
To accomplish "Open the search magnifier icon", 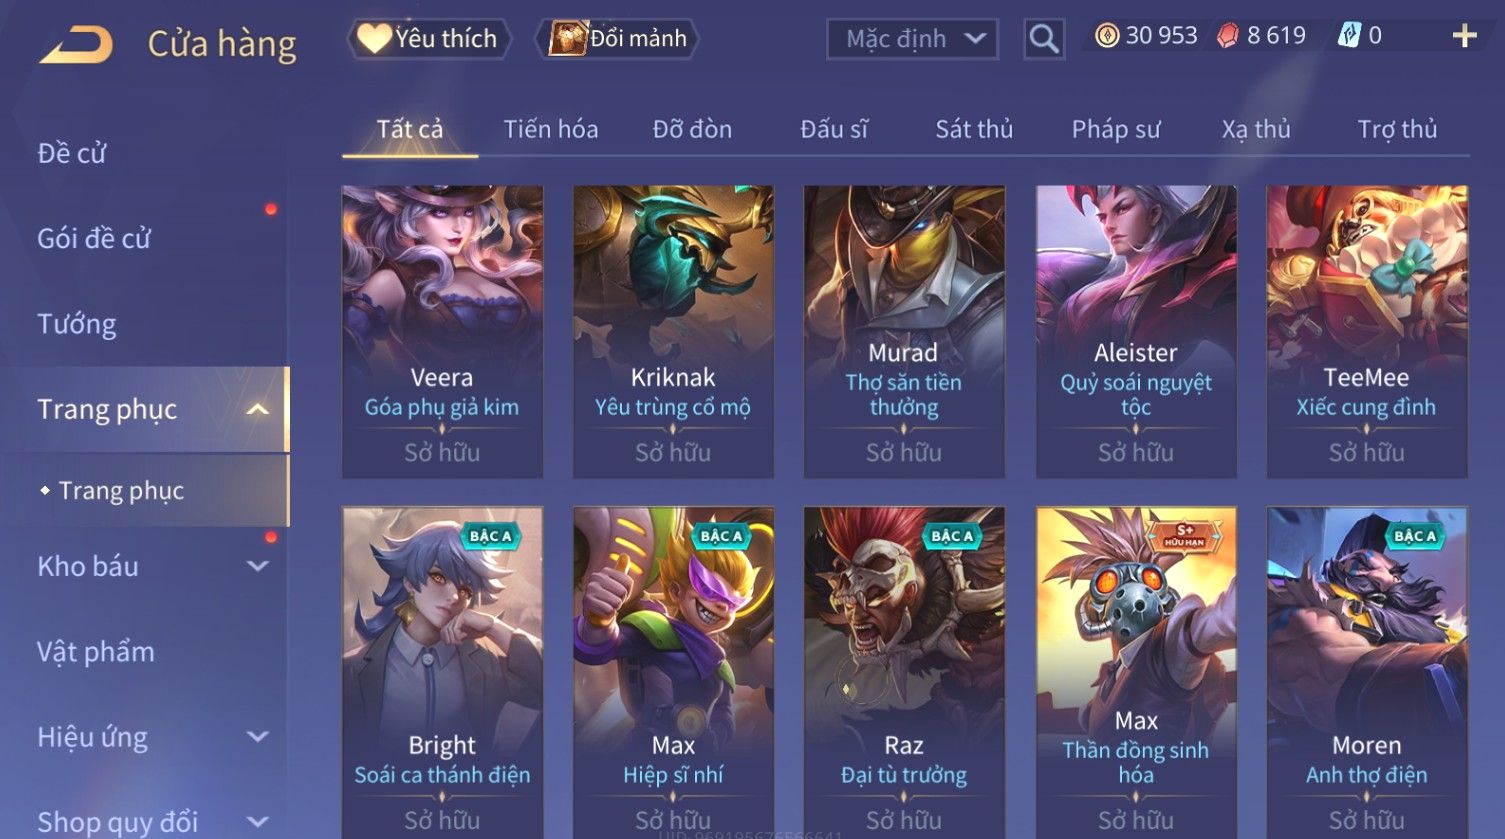I will click(1044, 39).
